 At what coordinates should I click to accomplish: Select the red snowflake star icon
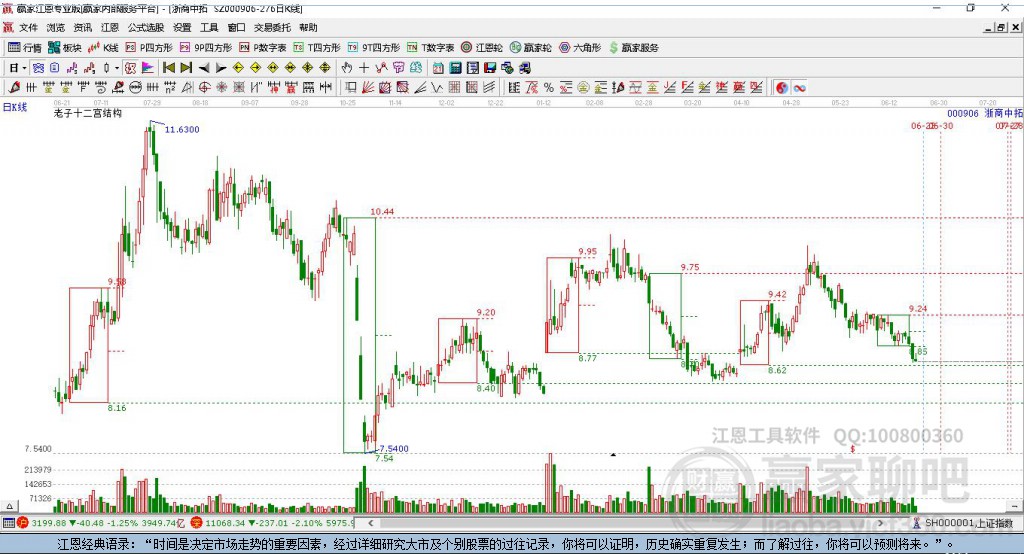coord(221,88)
